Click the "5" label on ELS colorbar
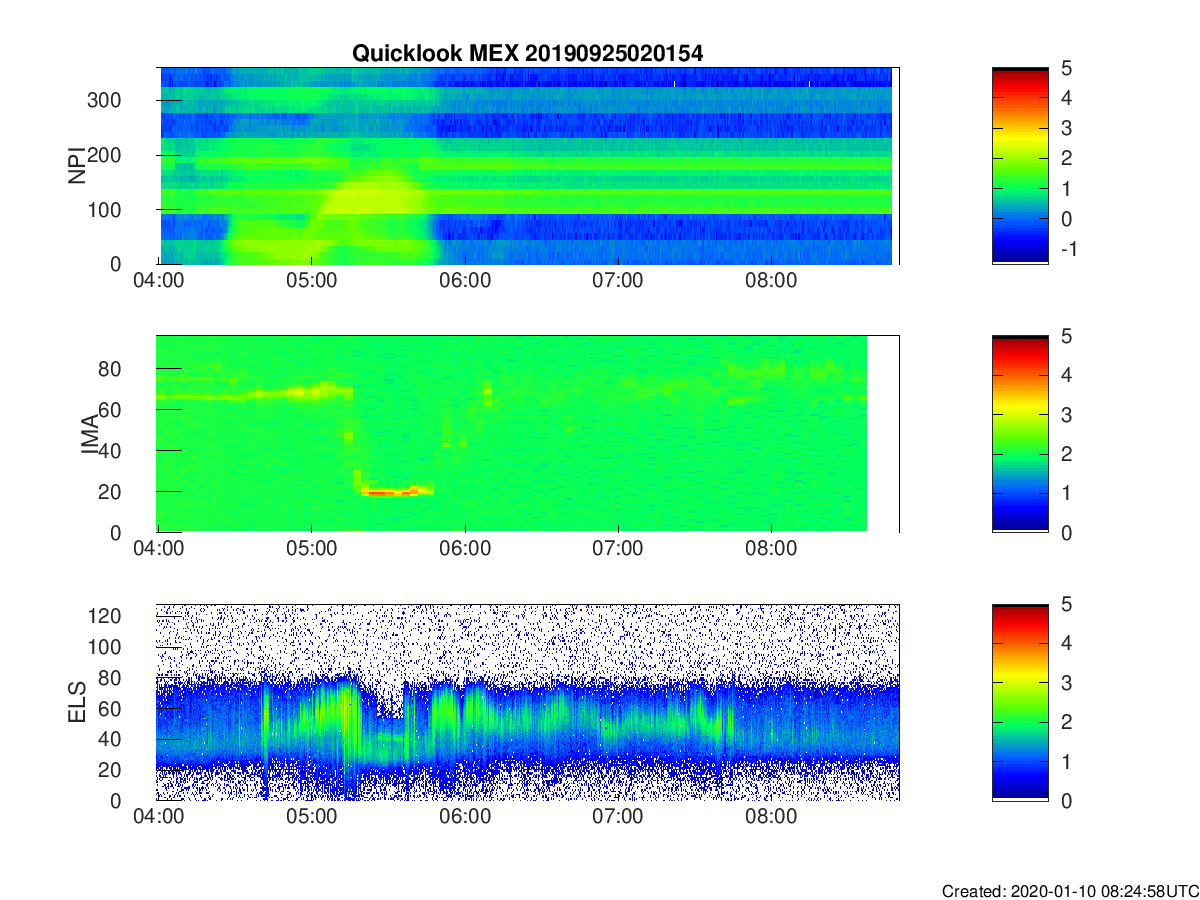 click(1066, 605)
